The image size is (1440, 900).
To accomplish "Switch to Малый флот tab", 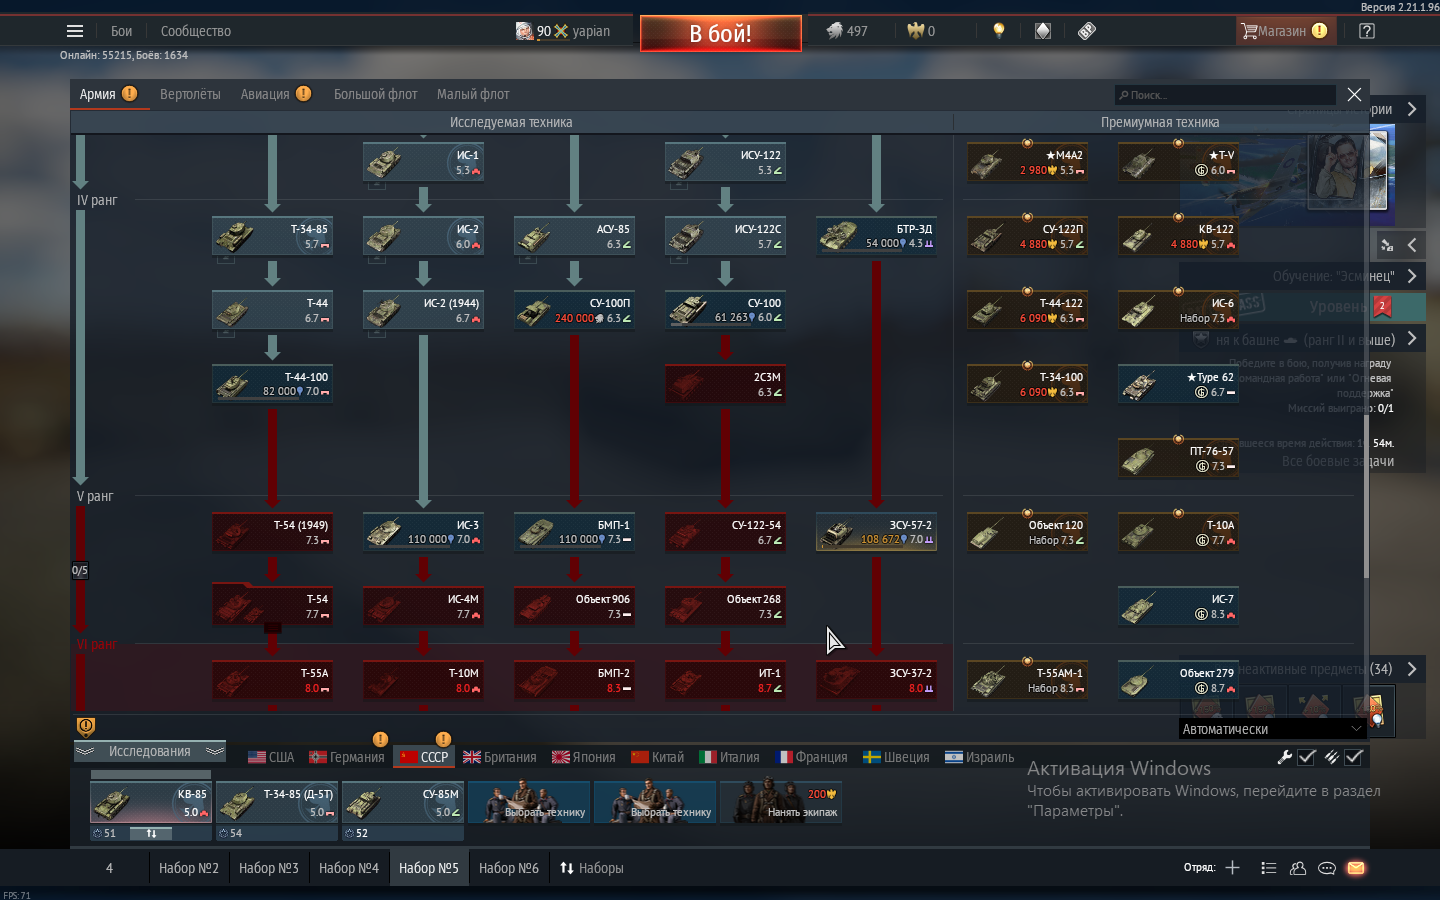I will 473,94.
